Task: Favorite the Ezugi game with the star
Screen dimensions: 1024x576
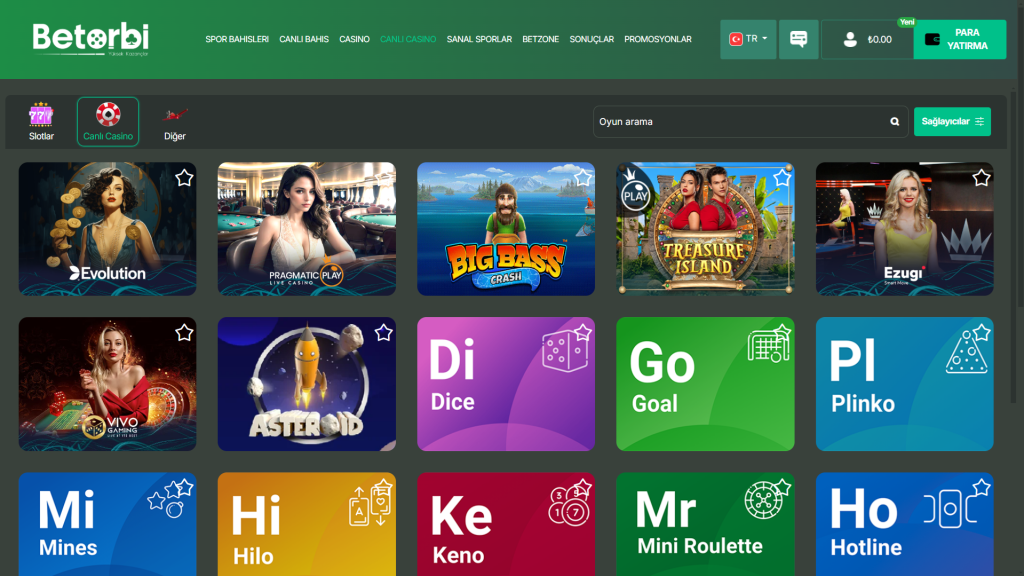Action: point(981,178)
